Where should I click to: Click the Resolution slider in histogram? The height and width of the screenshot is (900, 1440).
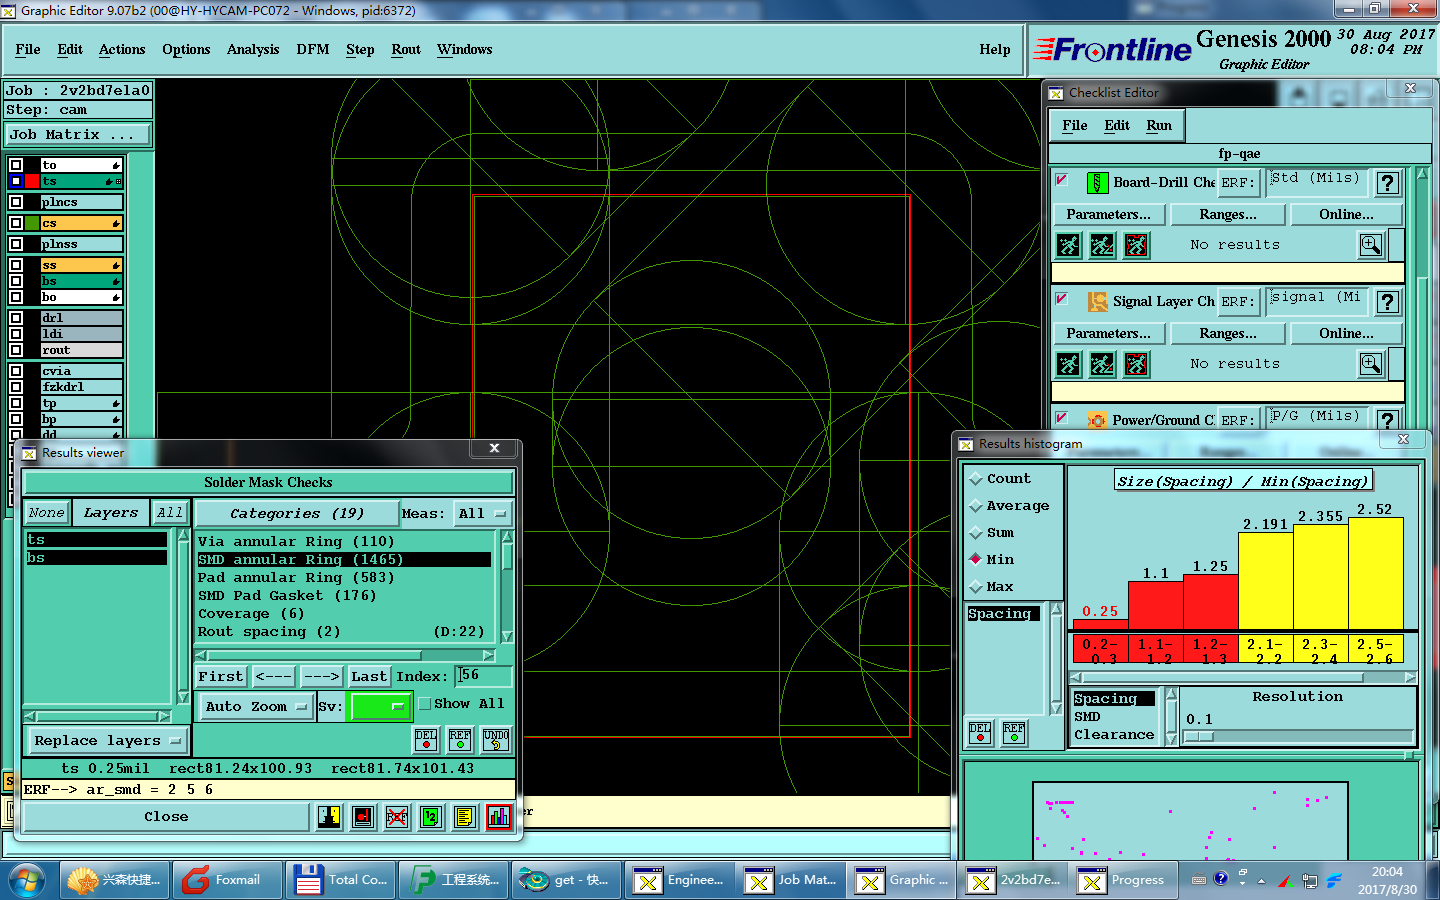pyautogui.click(x=1298, y=736)
